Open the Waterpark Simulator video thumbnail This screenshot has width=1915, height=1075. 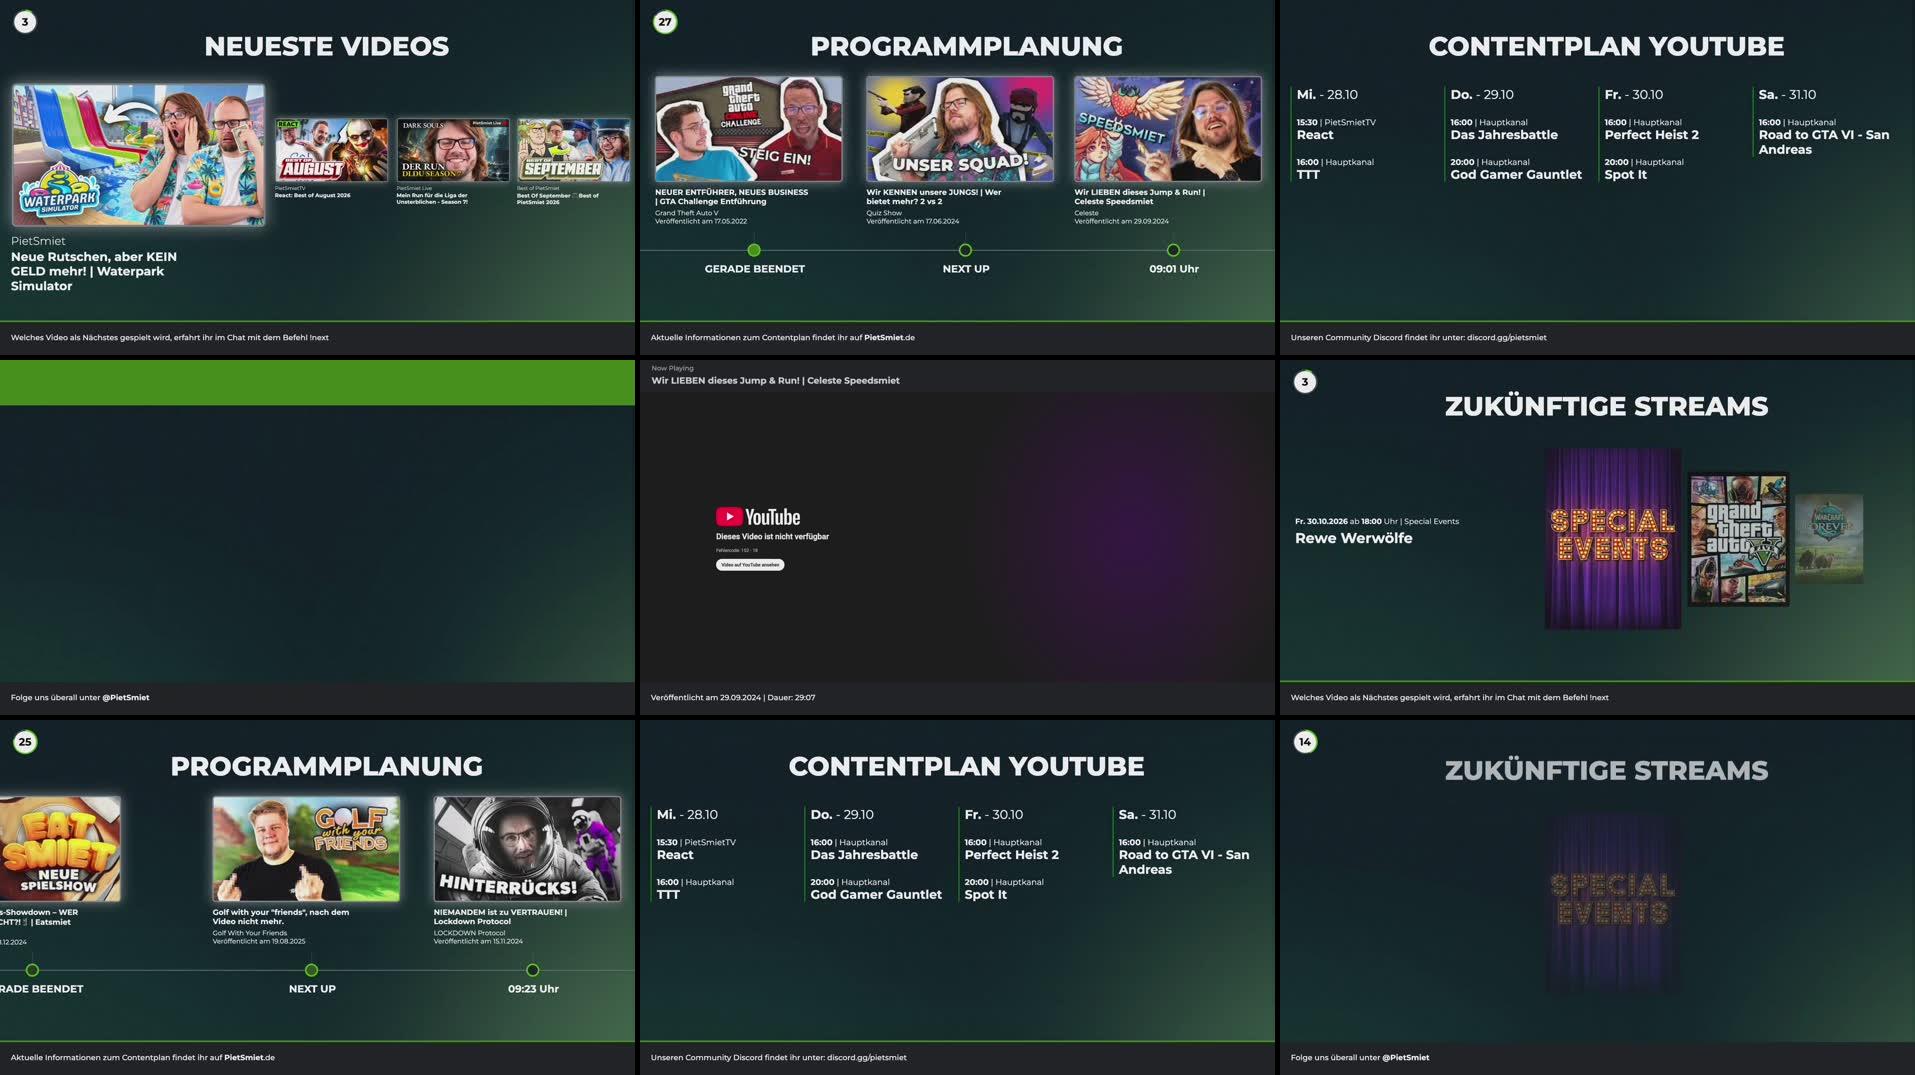click(139, 155)
